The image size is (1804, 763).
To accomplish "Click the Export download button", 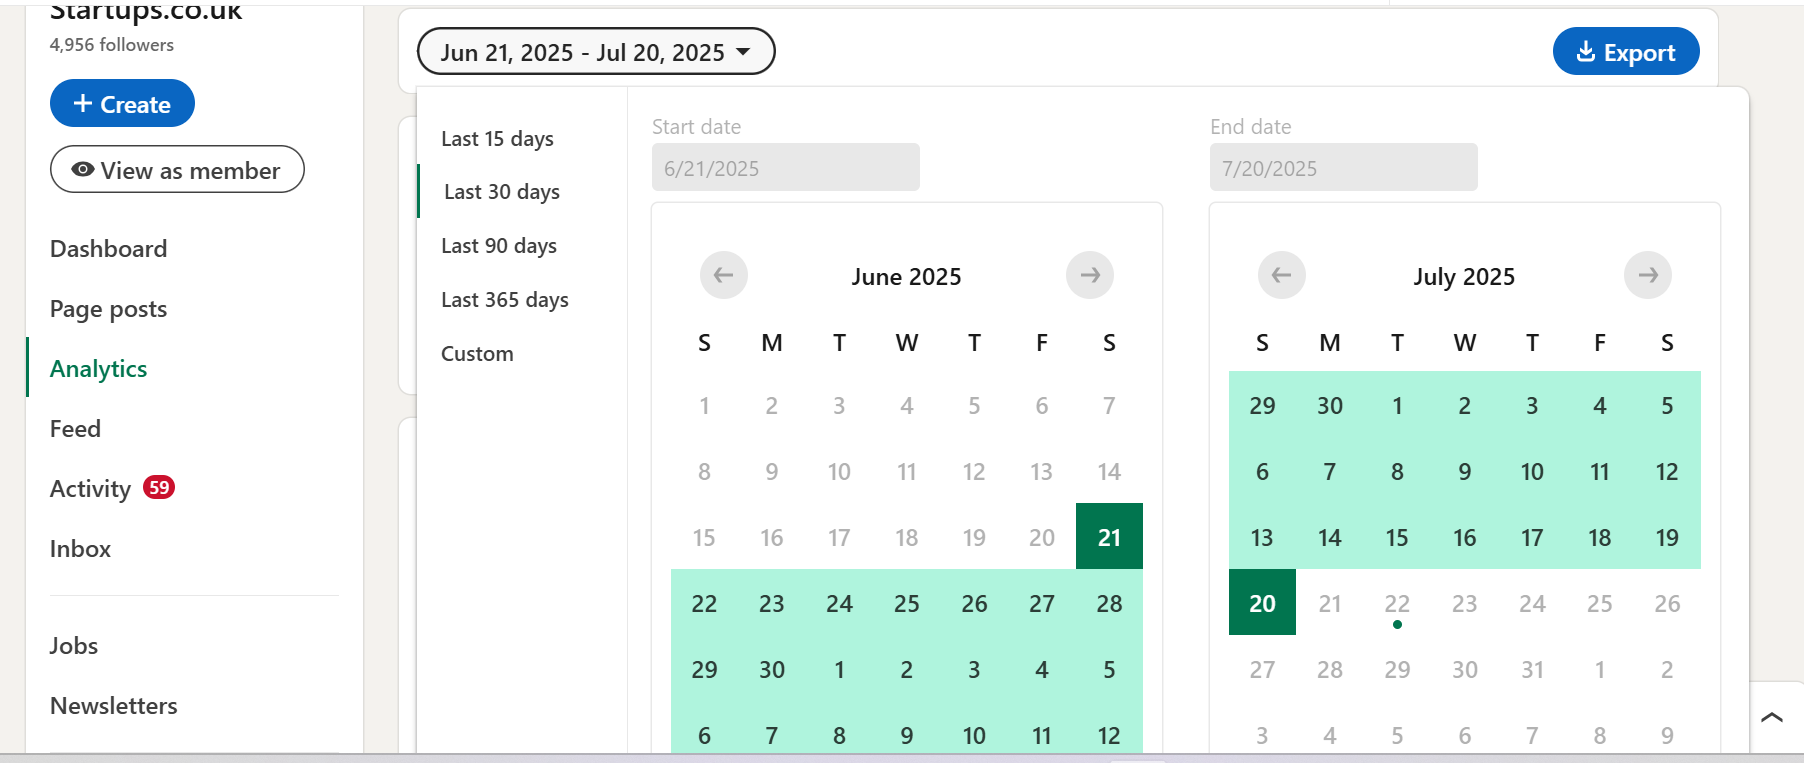I will 1625,52.
